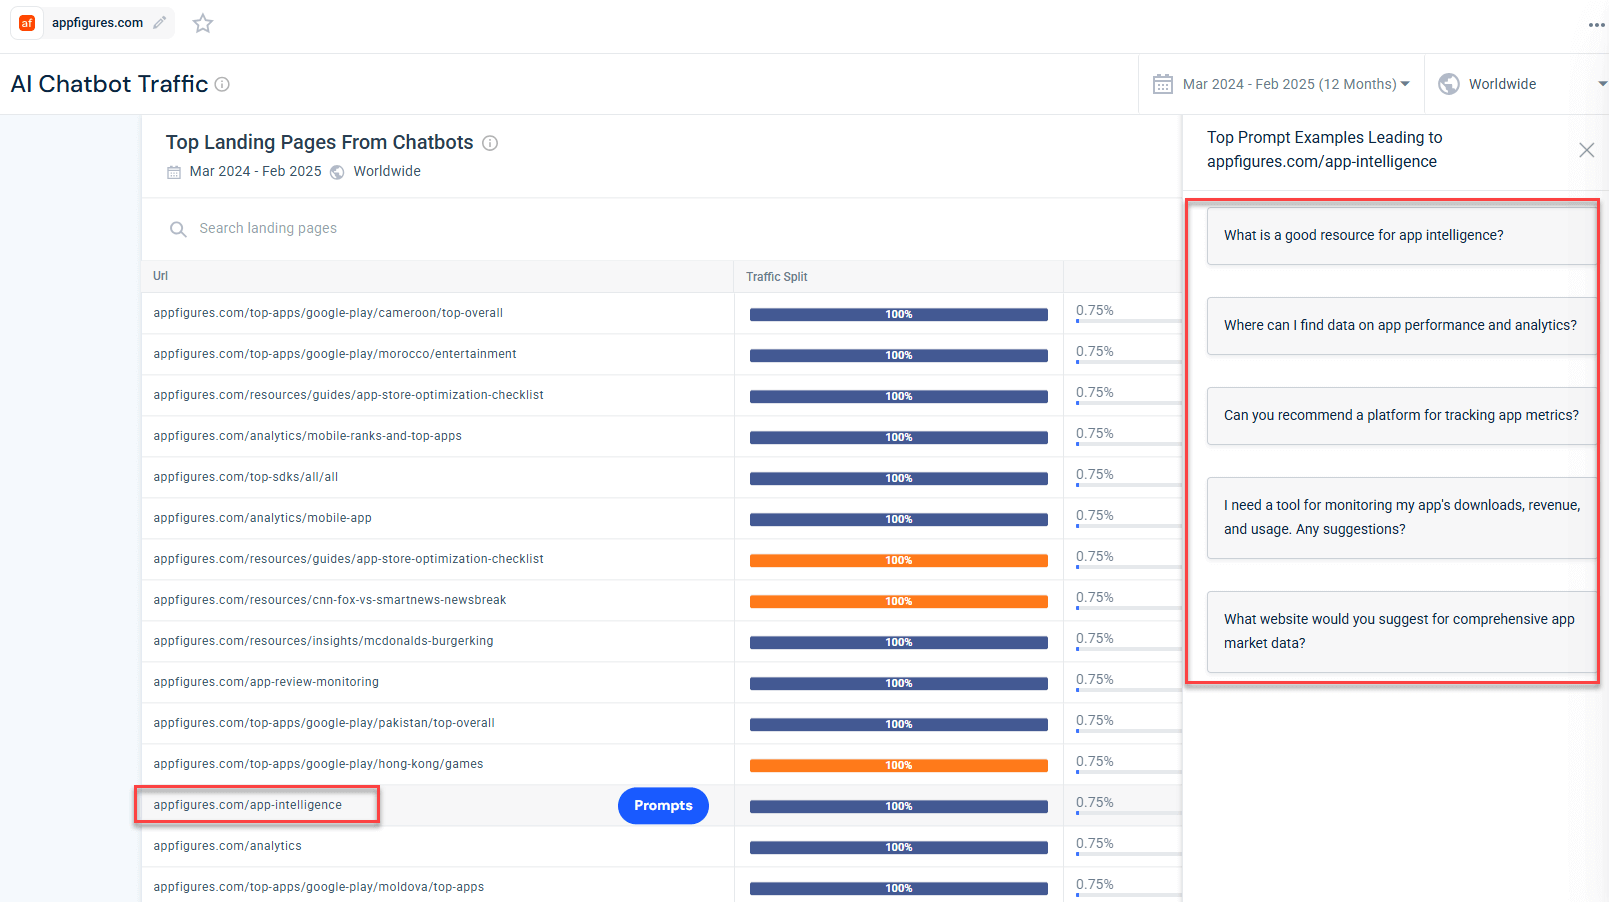The width and height of the screenshot is (1609, 902).
Task: Select the appfigures.com/app-intelligence row URL
Action: (x=248, y=805)
